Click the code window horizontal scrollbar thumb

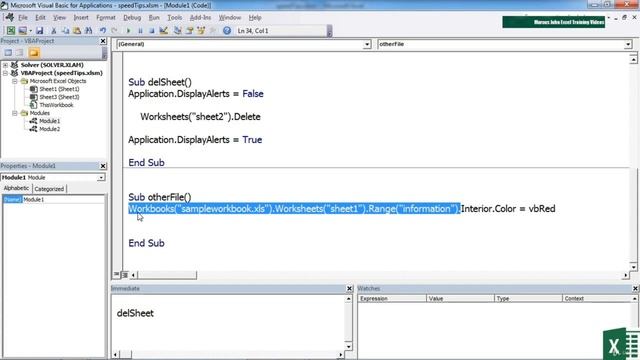[x=167, y=275]
